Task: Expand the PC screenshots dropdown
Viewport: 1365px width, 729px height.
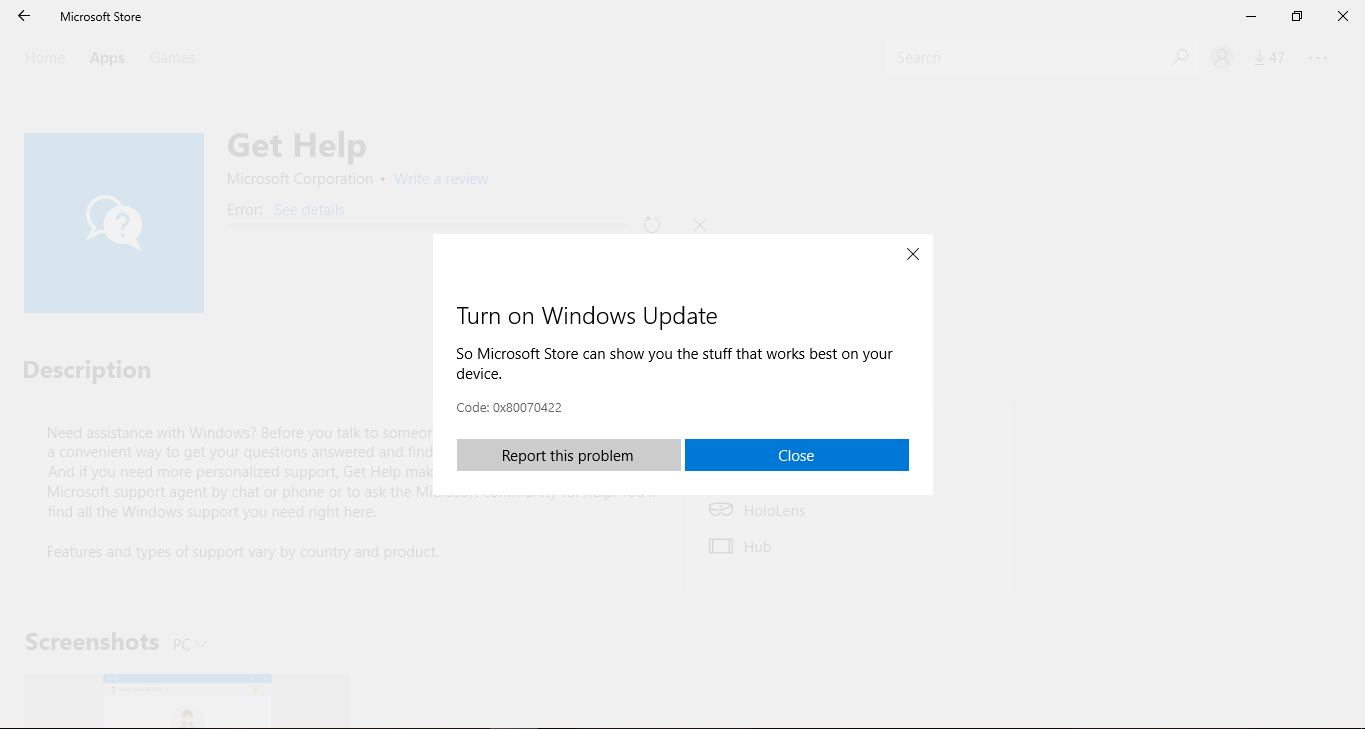Action: coord(190,644)
